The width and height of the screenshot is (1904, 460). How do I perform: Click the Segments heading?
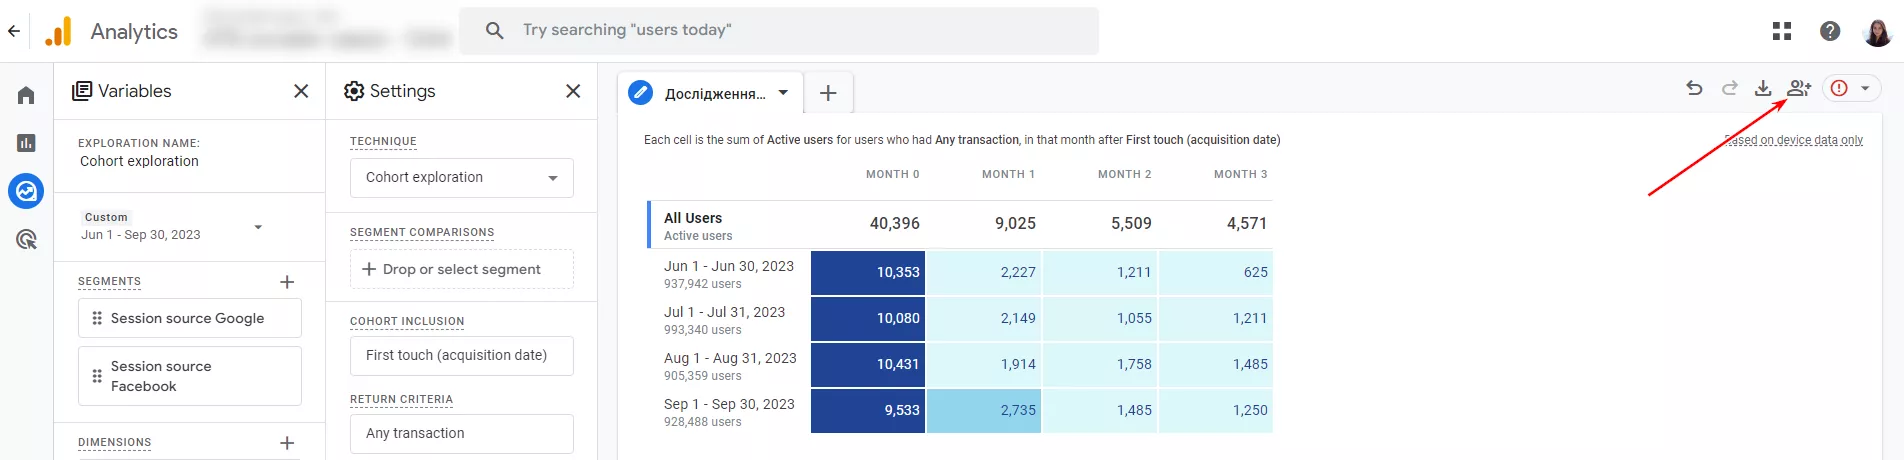(109, 282)
